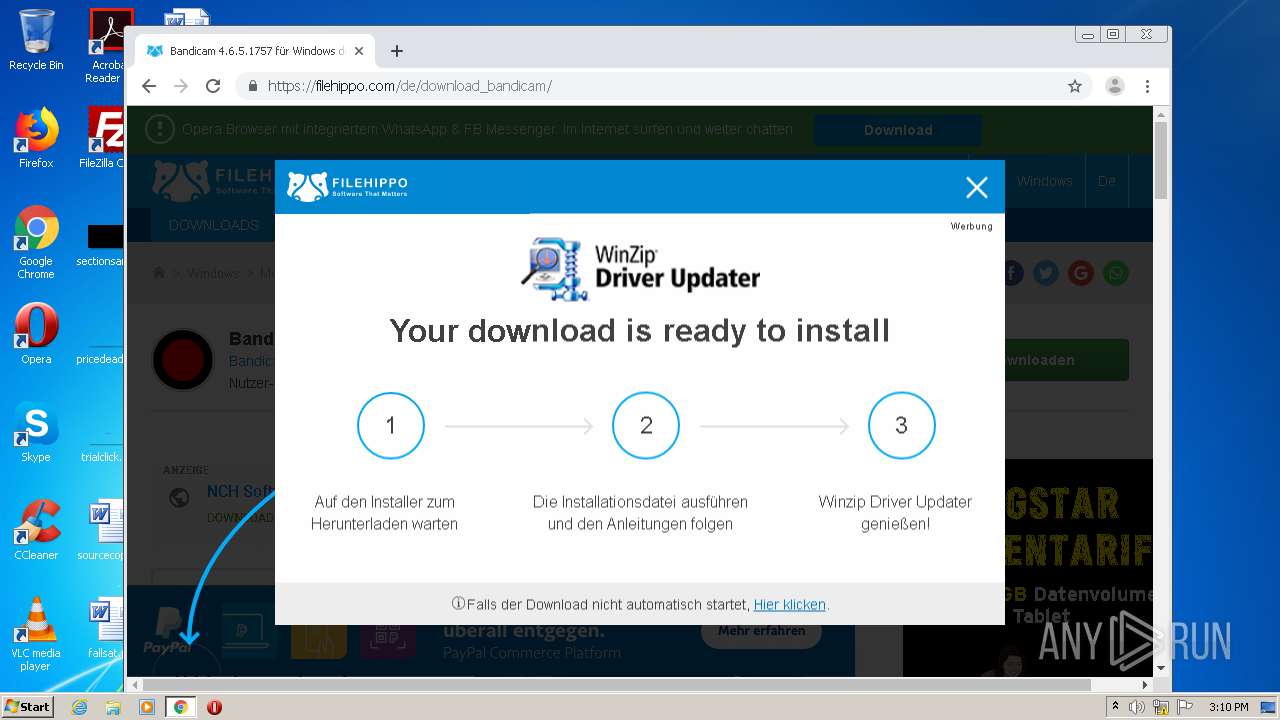The image size is (1280, 720).
Task: Click the green download button behind the popup
Action: [x=1067, y=360]
